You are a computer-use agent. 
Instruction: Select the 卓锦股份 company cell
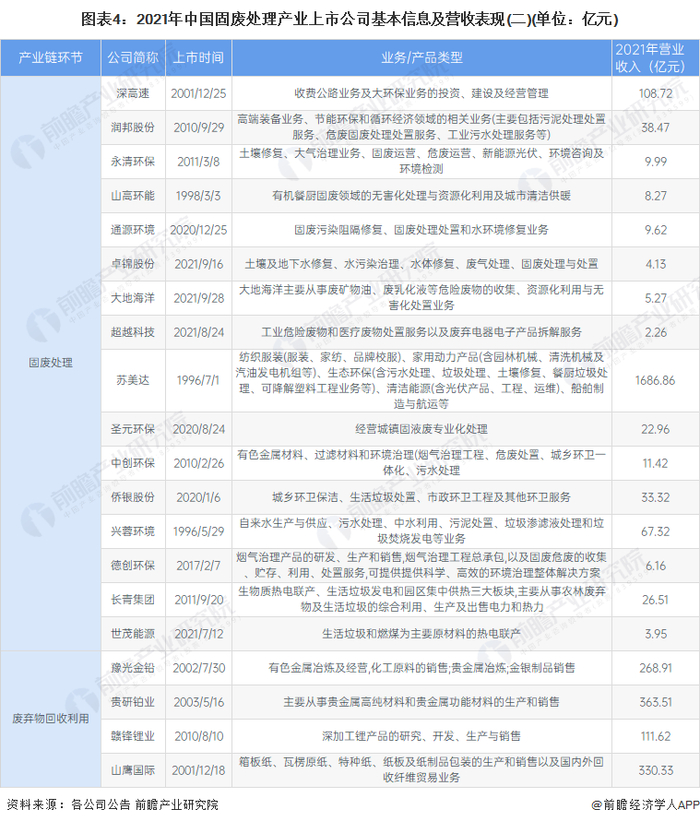(133, 264)
